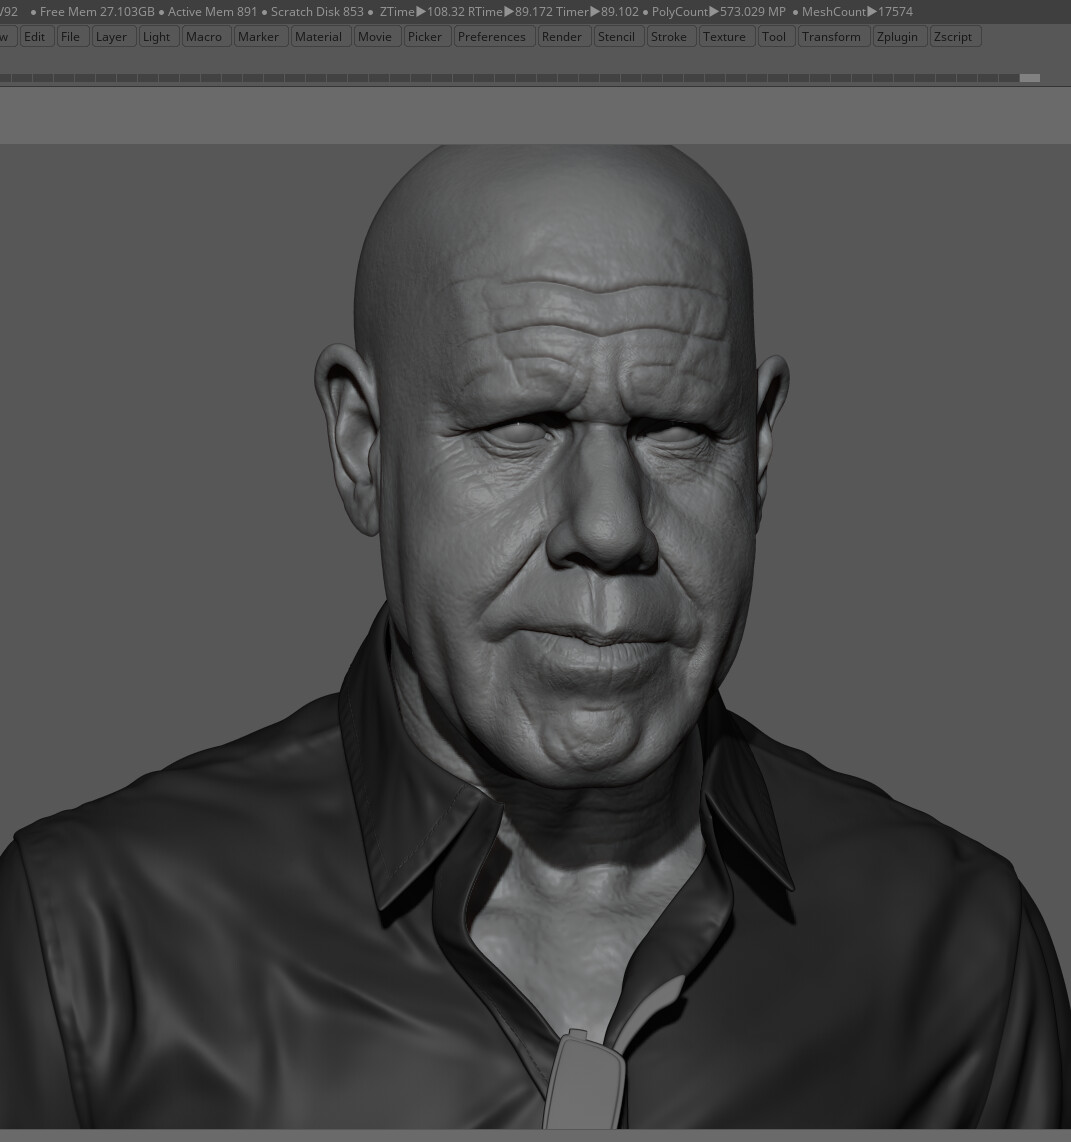Open the File menu
Image resolution: width=1071 pixels, height=1142 pixels.
pyautogui.click(x=71, y=36)
